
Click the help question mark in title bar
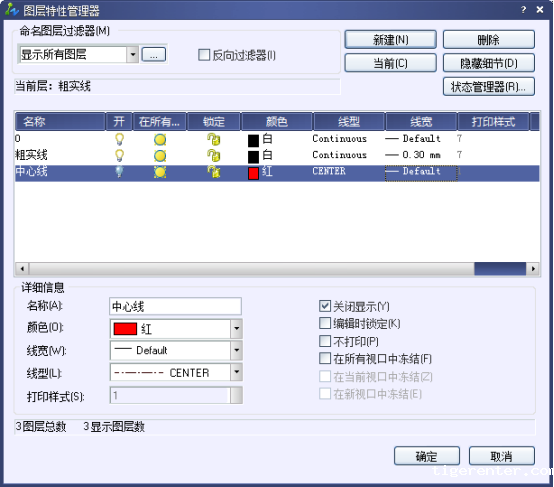click(x=523, y=10)
